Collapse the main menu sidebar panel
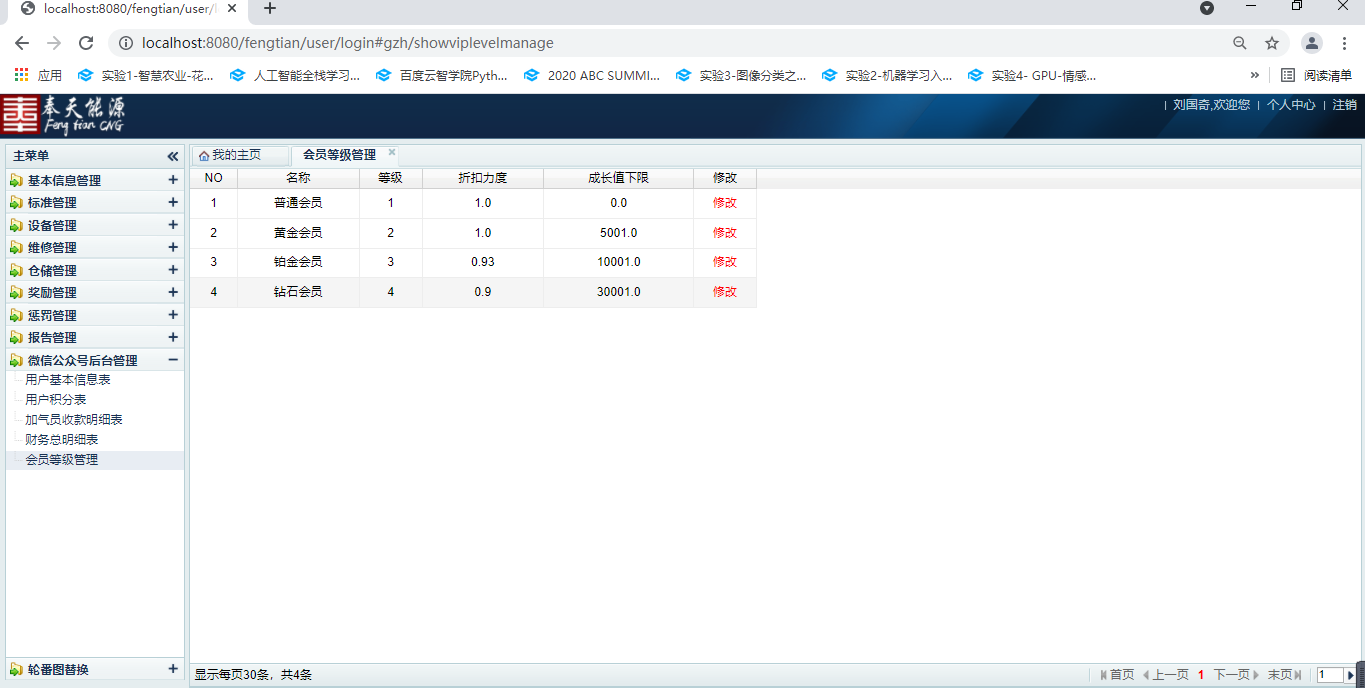The height and width of the screenshot is (688, 1365). 172,156
